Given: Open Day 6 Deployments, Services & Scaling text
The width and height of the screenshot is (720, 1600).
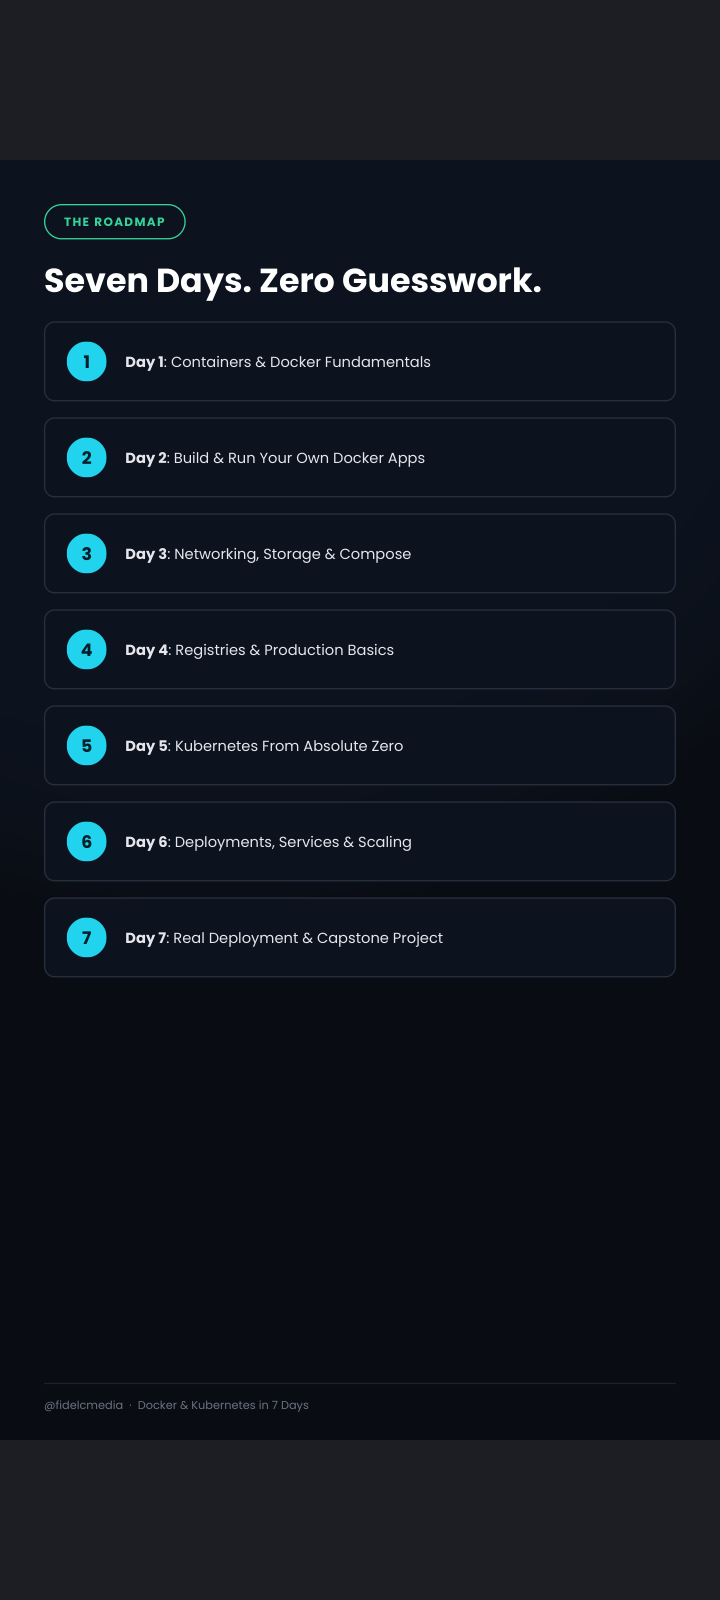Looking at the screenshot, I should [x=268, y=842].
